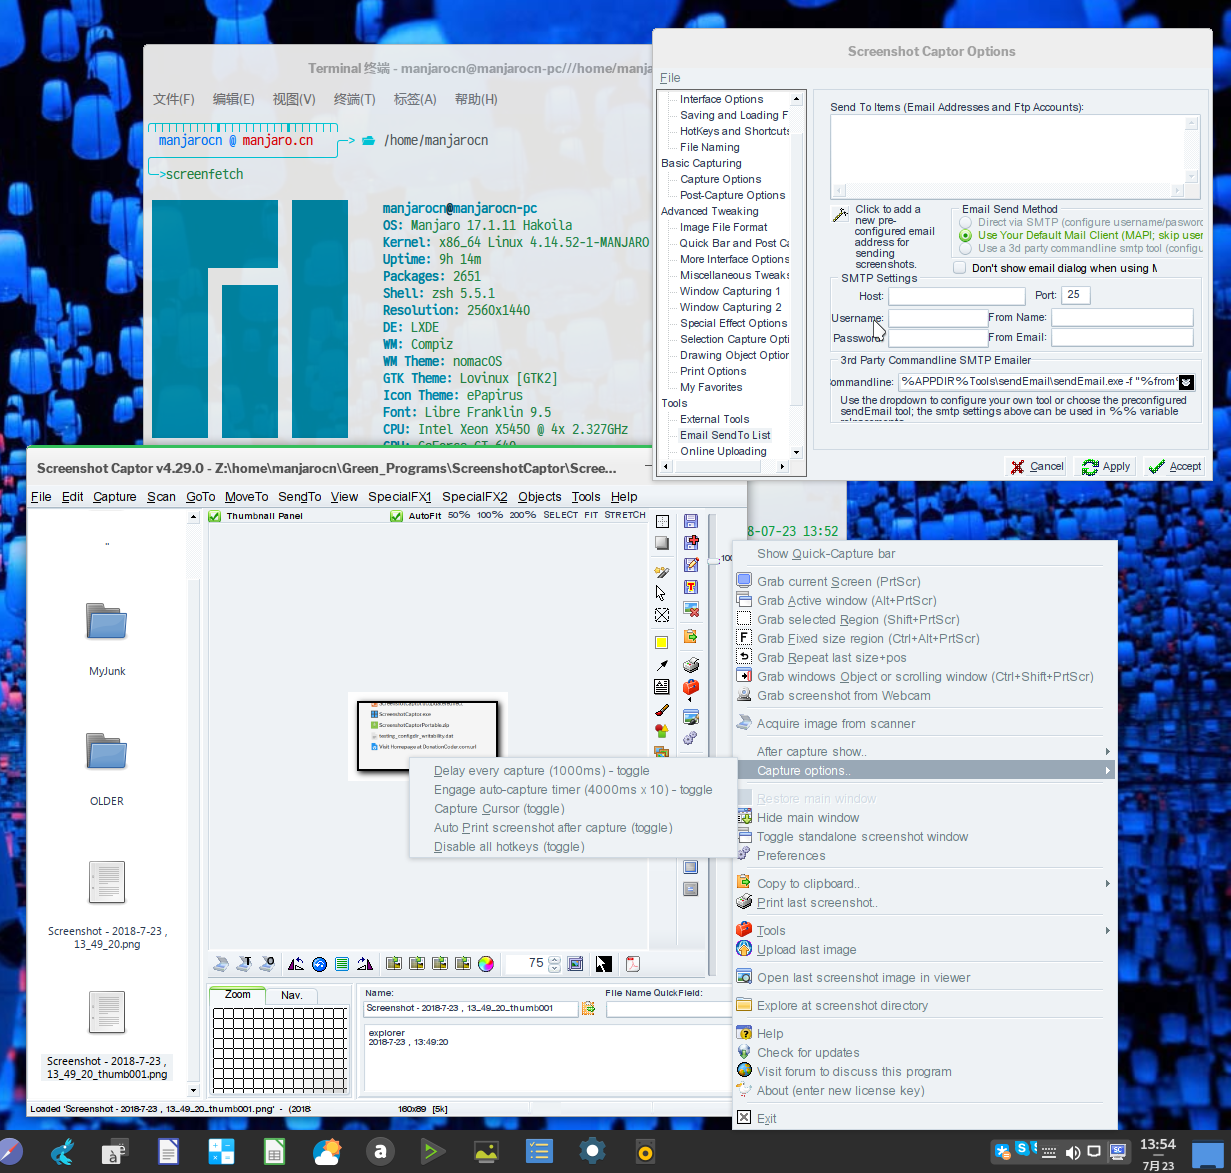The height and width of the screenshot is (1173, 1231).
Task: Click the blue circular arrow rotate icon
Action: (x=320, y=964)
